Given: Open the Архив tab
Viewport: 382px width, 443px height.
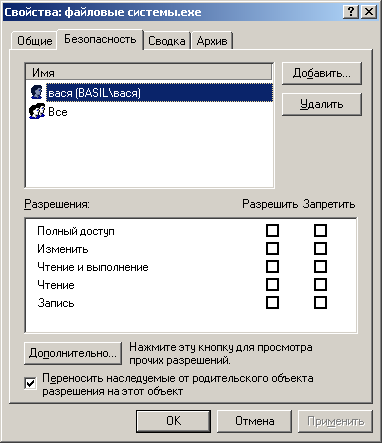Looking at the screenshot, I should [x=212, y=41].
